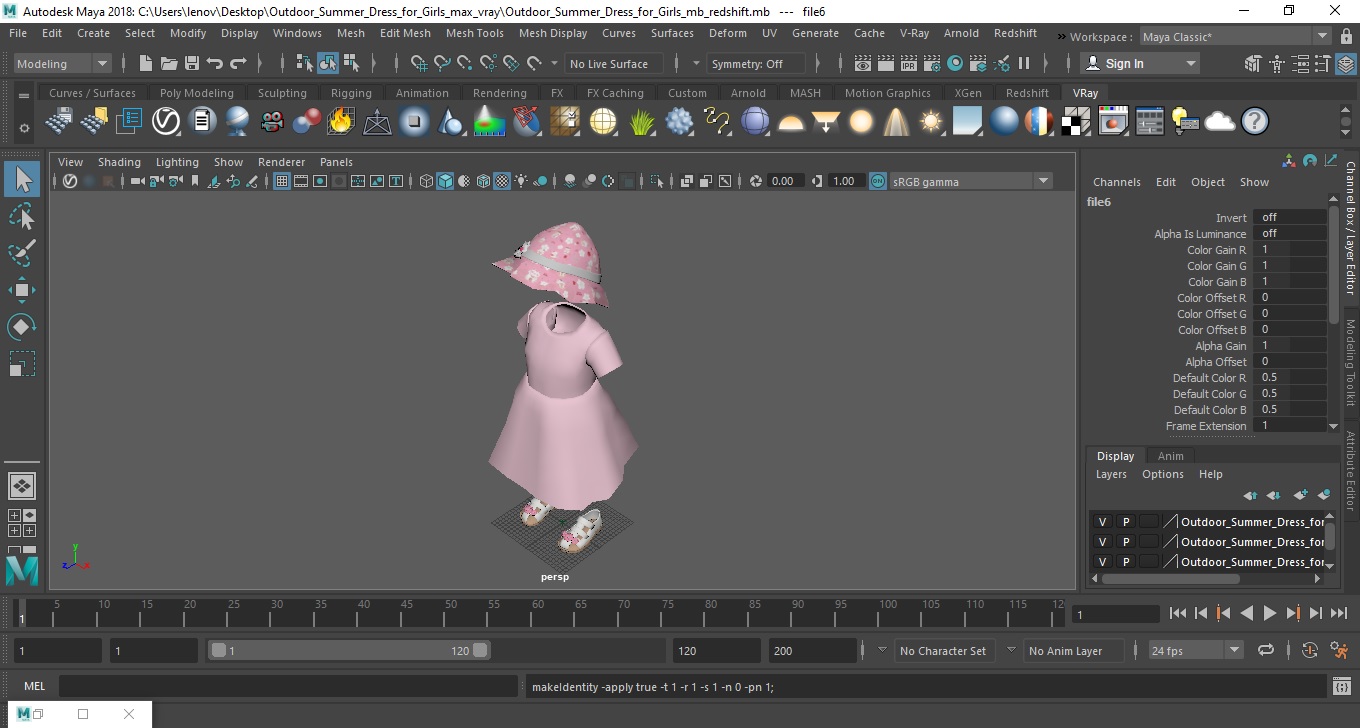The width and height of the screenshot is (1360, 728).
Task: Create a VRay sun light
Action: pos(932,122)
